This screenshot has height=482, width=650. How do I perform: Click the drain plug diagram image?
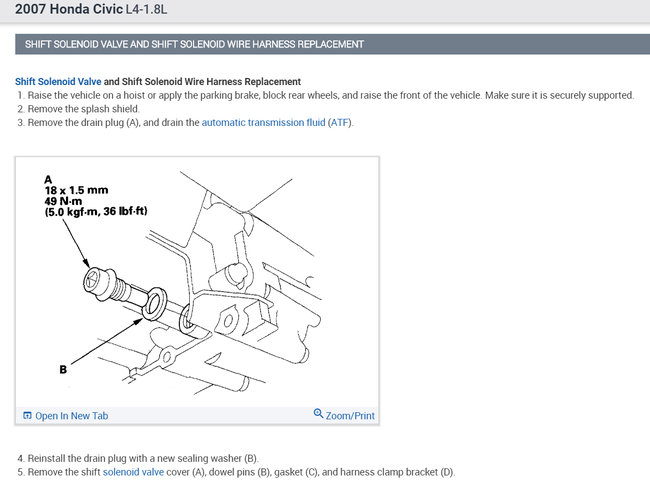[197, 282]
